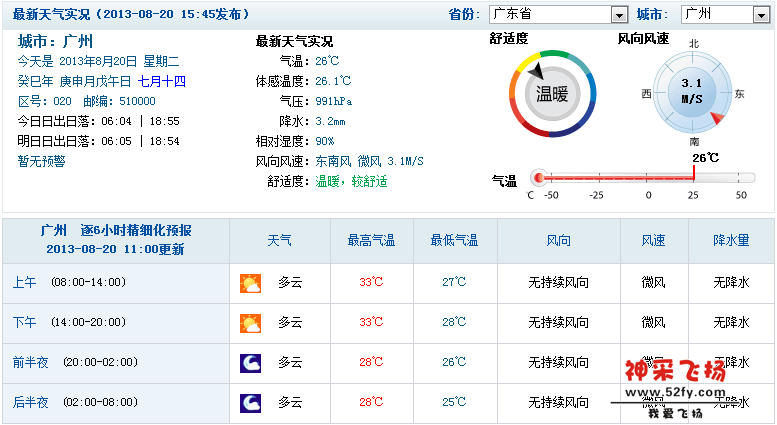Click the 33℃ high temperature in 上午 row

point(371,282)
